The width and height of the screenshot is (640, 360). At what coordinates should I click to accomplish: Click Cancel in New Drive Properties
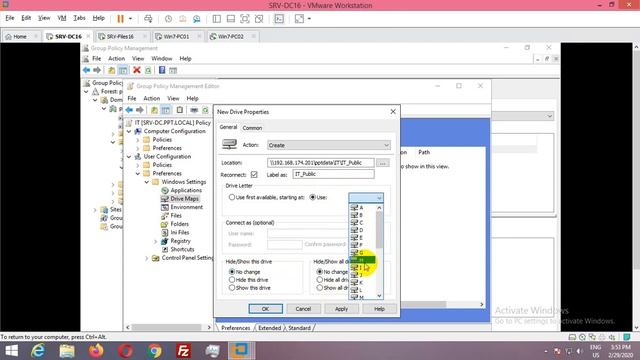click(x=303, y=309)
